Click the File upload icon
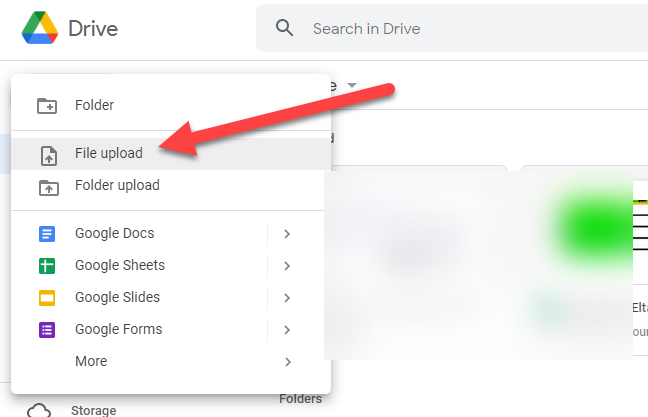Image resolution: width=648 pixels, height=417 pixels. 47,154
